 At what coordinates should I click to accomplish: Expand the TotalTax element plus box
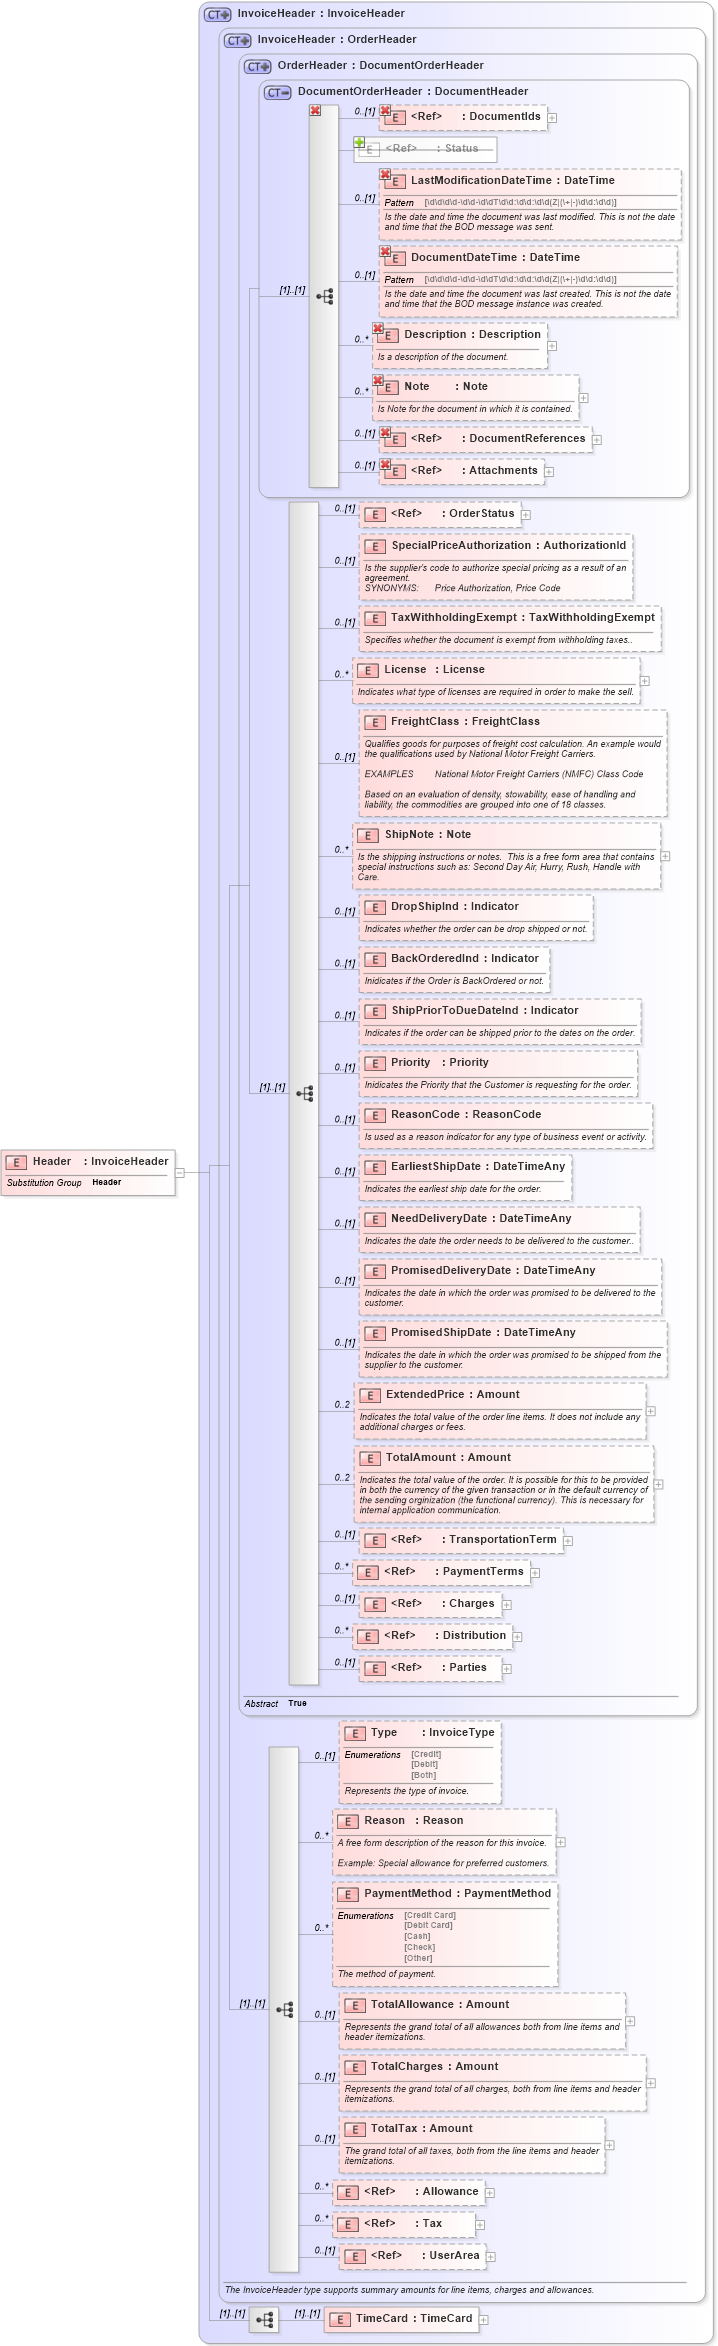tap(610, 2145)
